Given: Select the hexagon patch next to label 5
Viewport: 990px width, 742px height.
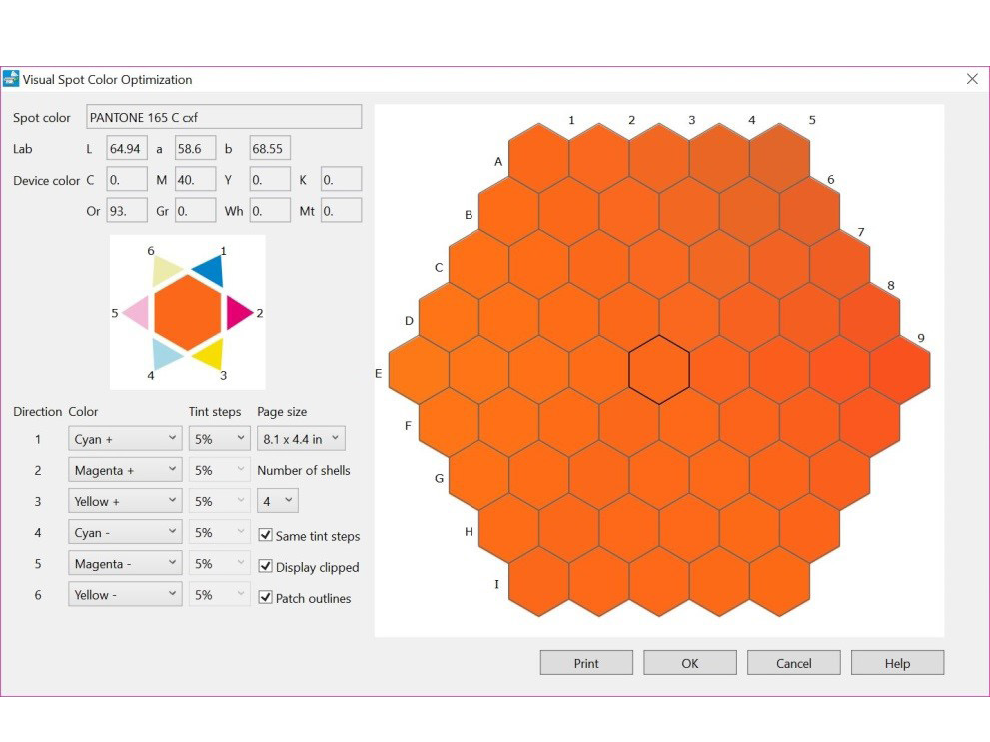Looking at the screenshot, I should pos(779,158).
